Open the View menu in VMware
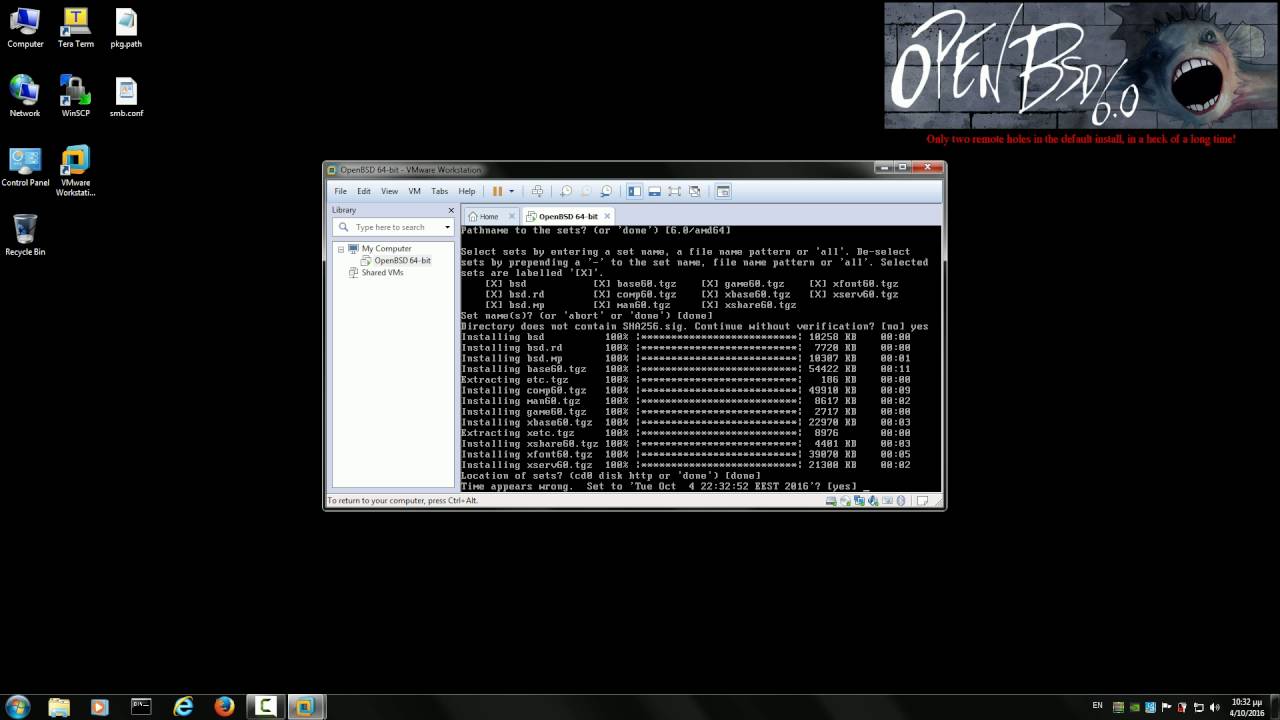This screenshot has width=1280, height=720. [x=389, y=191]
